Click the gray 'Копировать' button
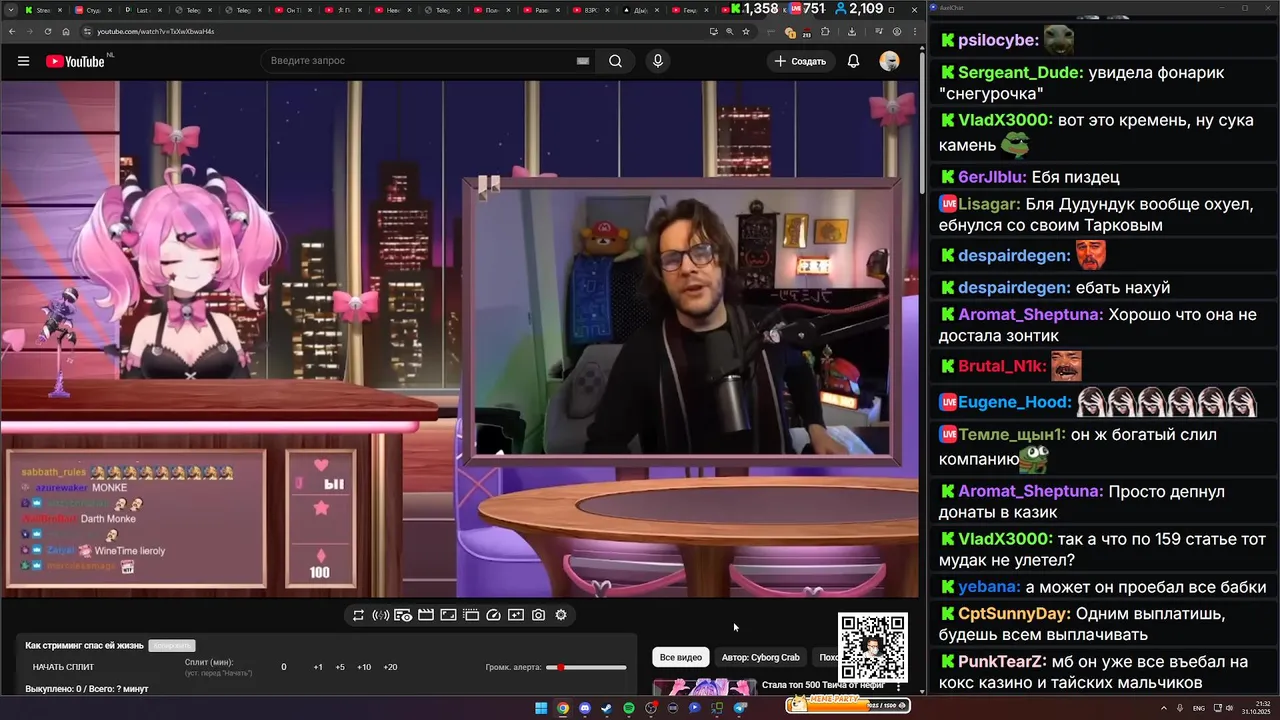Image resolution: width=1280 pixels, height=720 pixels. pyautogui.click(x=171, y=646)
